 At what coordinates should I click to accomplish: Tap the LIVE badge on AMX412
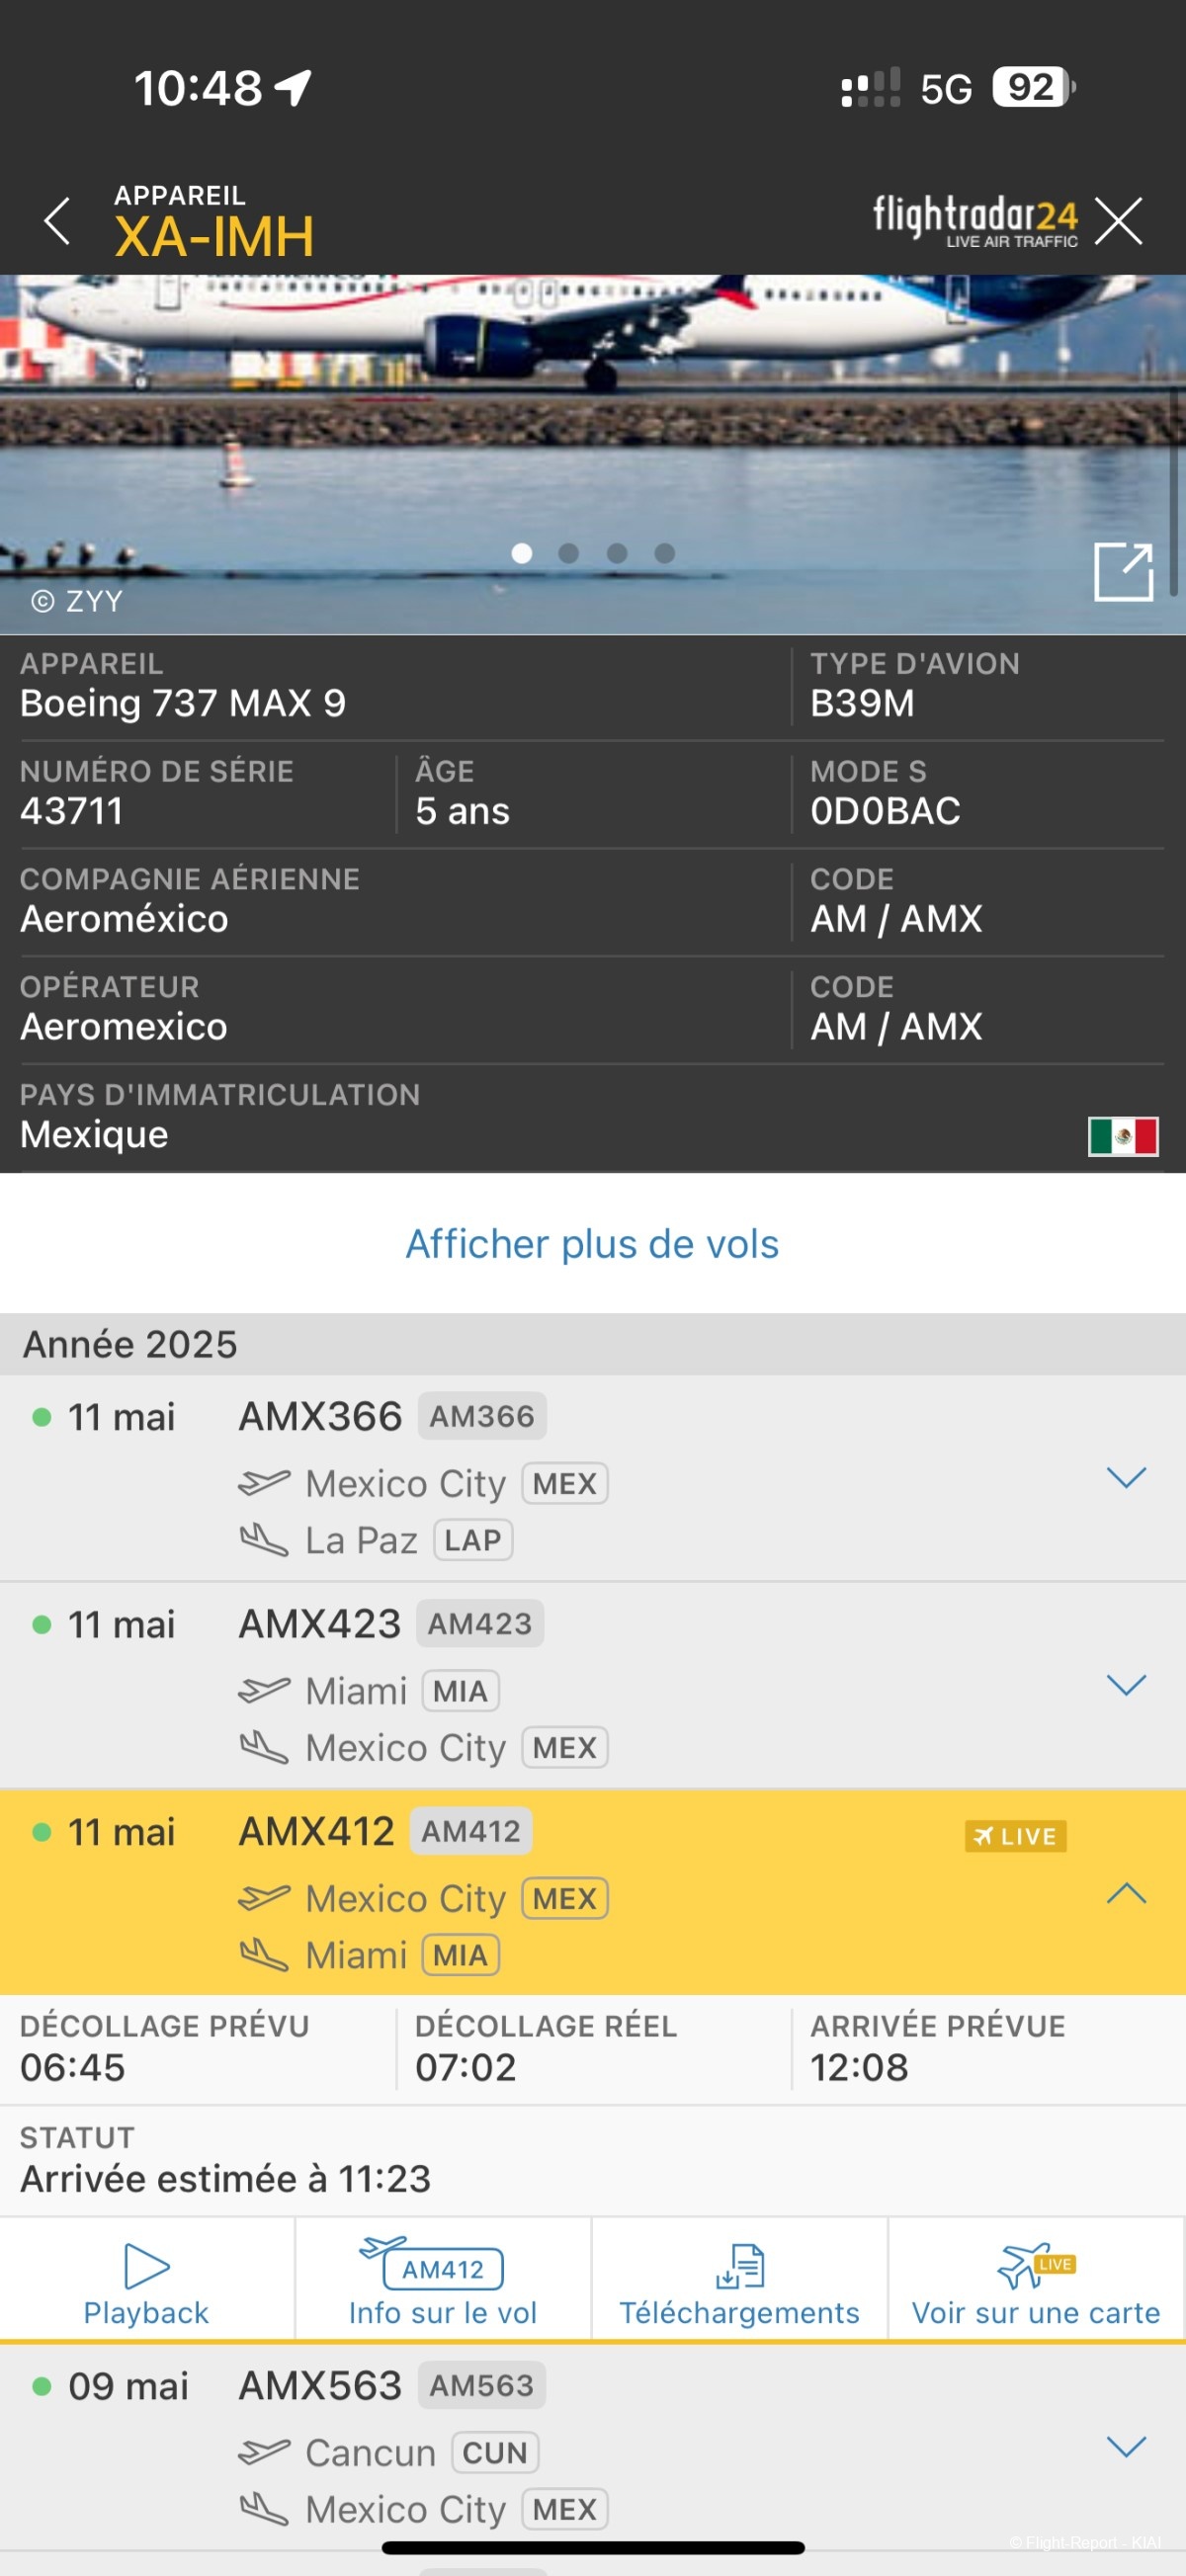tap(1015, 1836)
